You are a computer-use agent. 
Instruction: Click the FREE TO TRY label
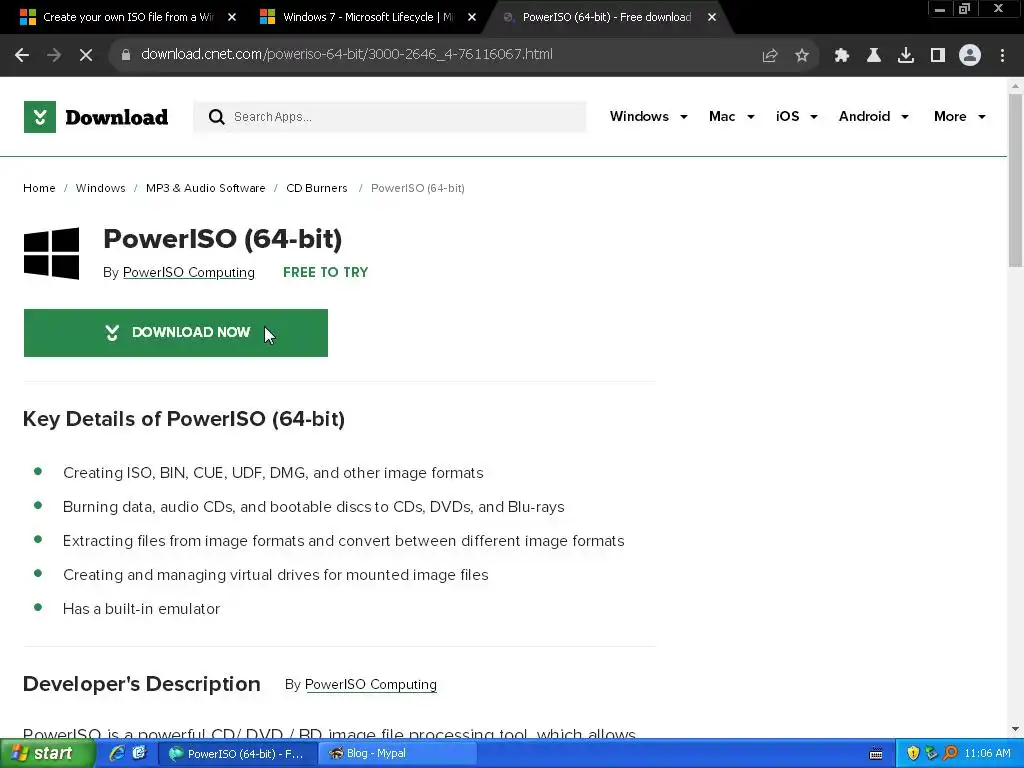click(326, 272)
